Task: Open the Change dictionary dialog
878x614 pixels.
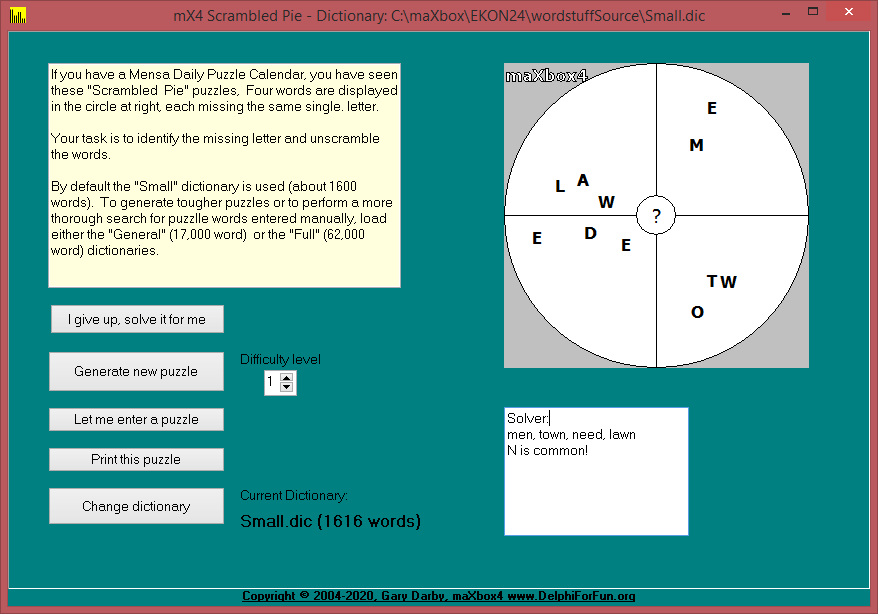Action: 136,506
